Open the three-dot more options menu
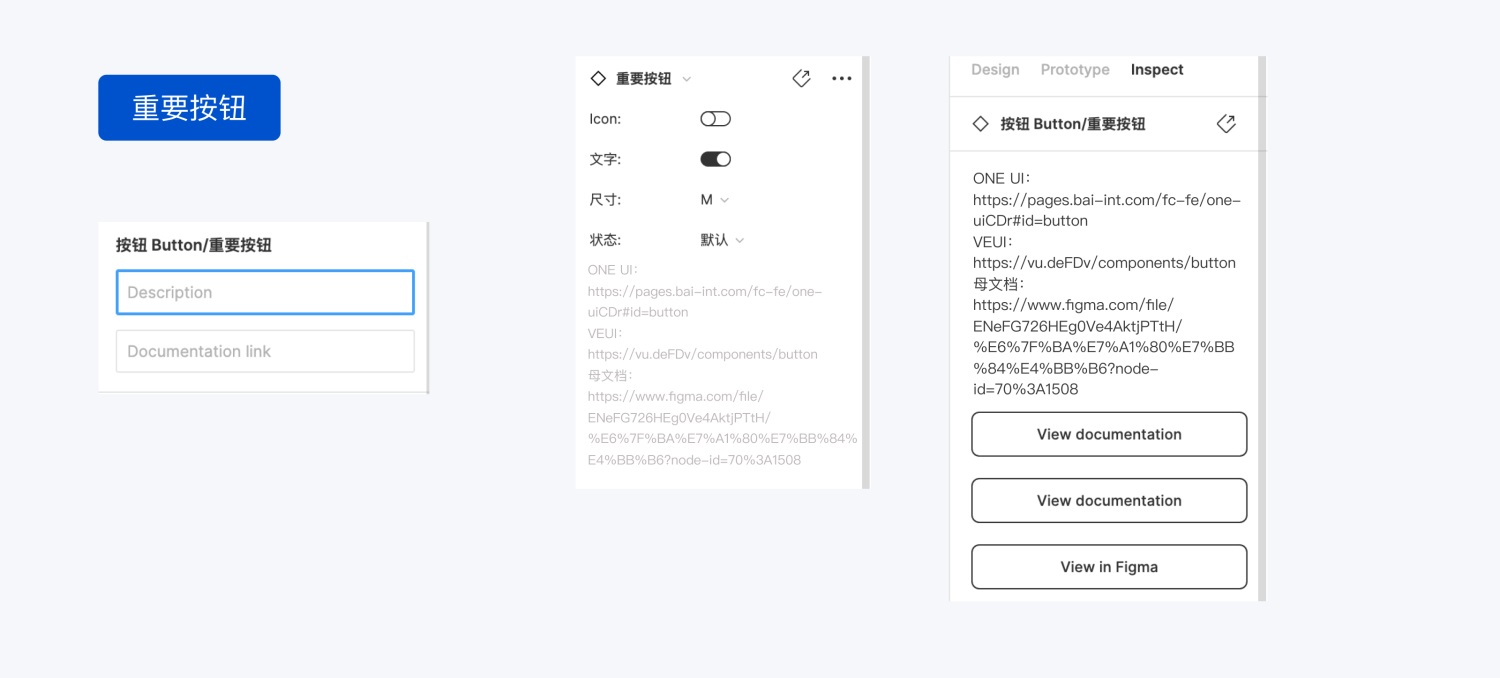 click(x=842, y=78)
